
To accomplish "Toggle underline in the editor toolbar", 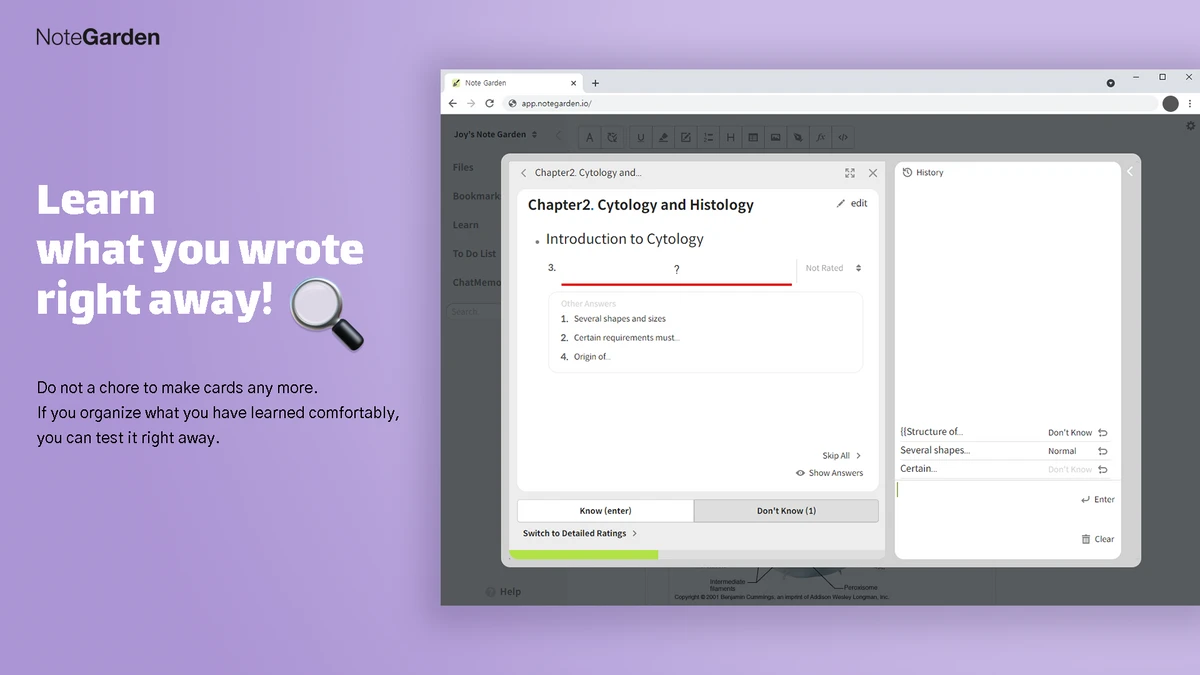I will tap(640, 138).
